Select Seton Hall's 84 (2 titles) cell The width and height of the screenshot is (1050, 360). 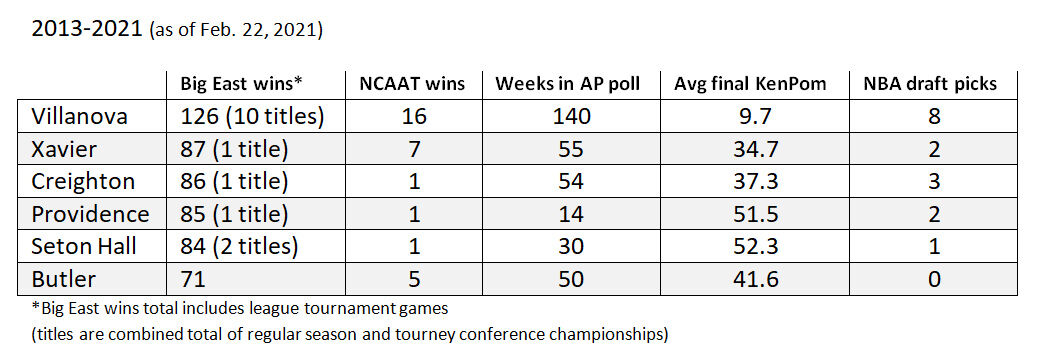[x=240, y=246]
